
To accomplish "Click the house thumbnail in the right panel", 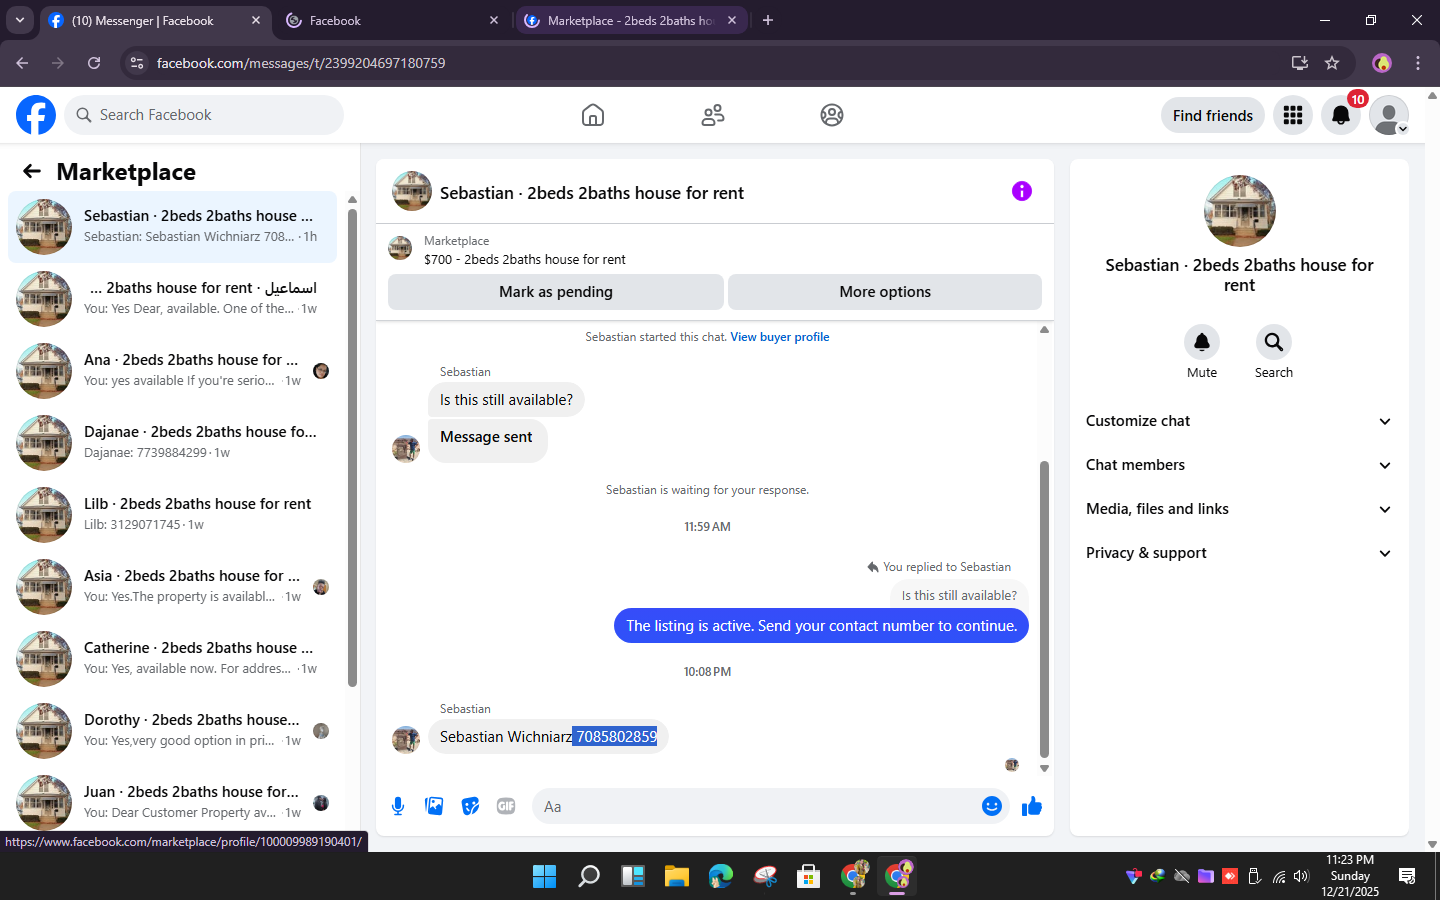I will pos(1239,211).
